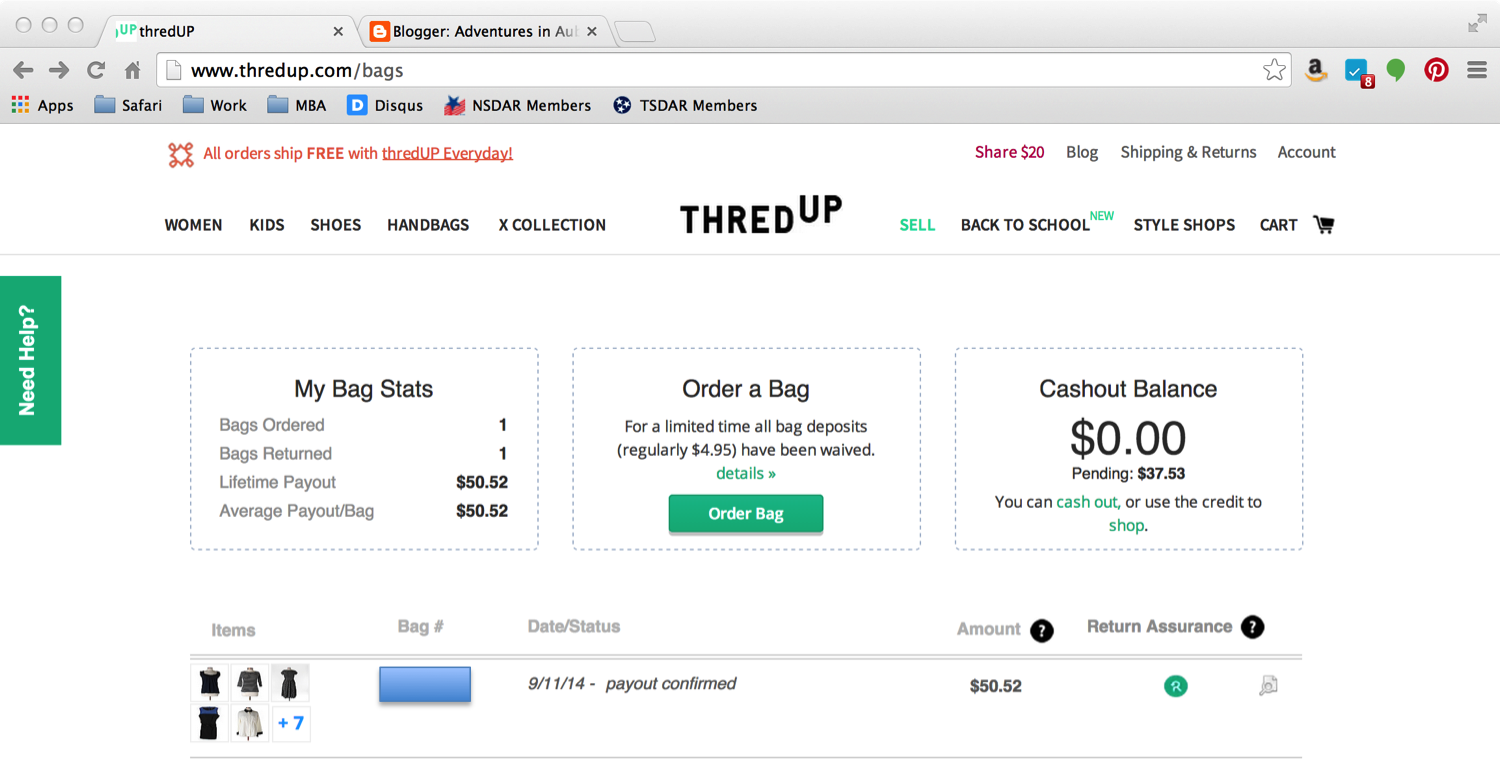The width and height of the screenshot is (1500, 778).
Task: Click the Pinterest extension icon
Action: pos(1436,70)
